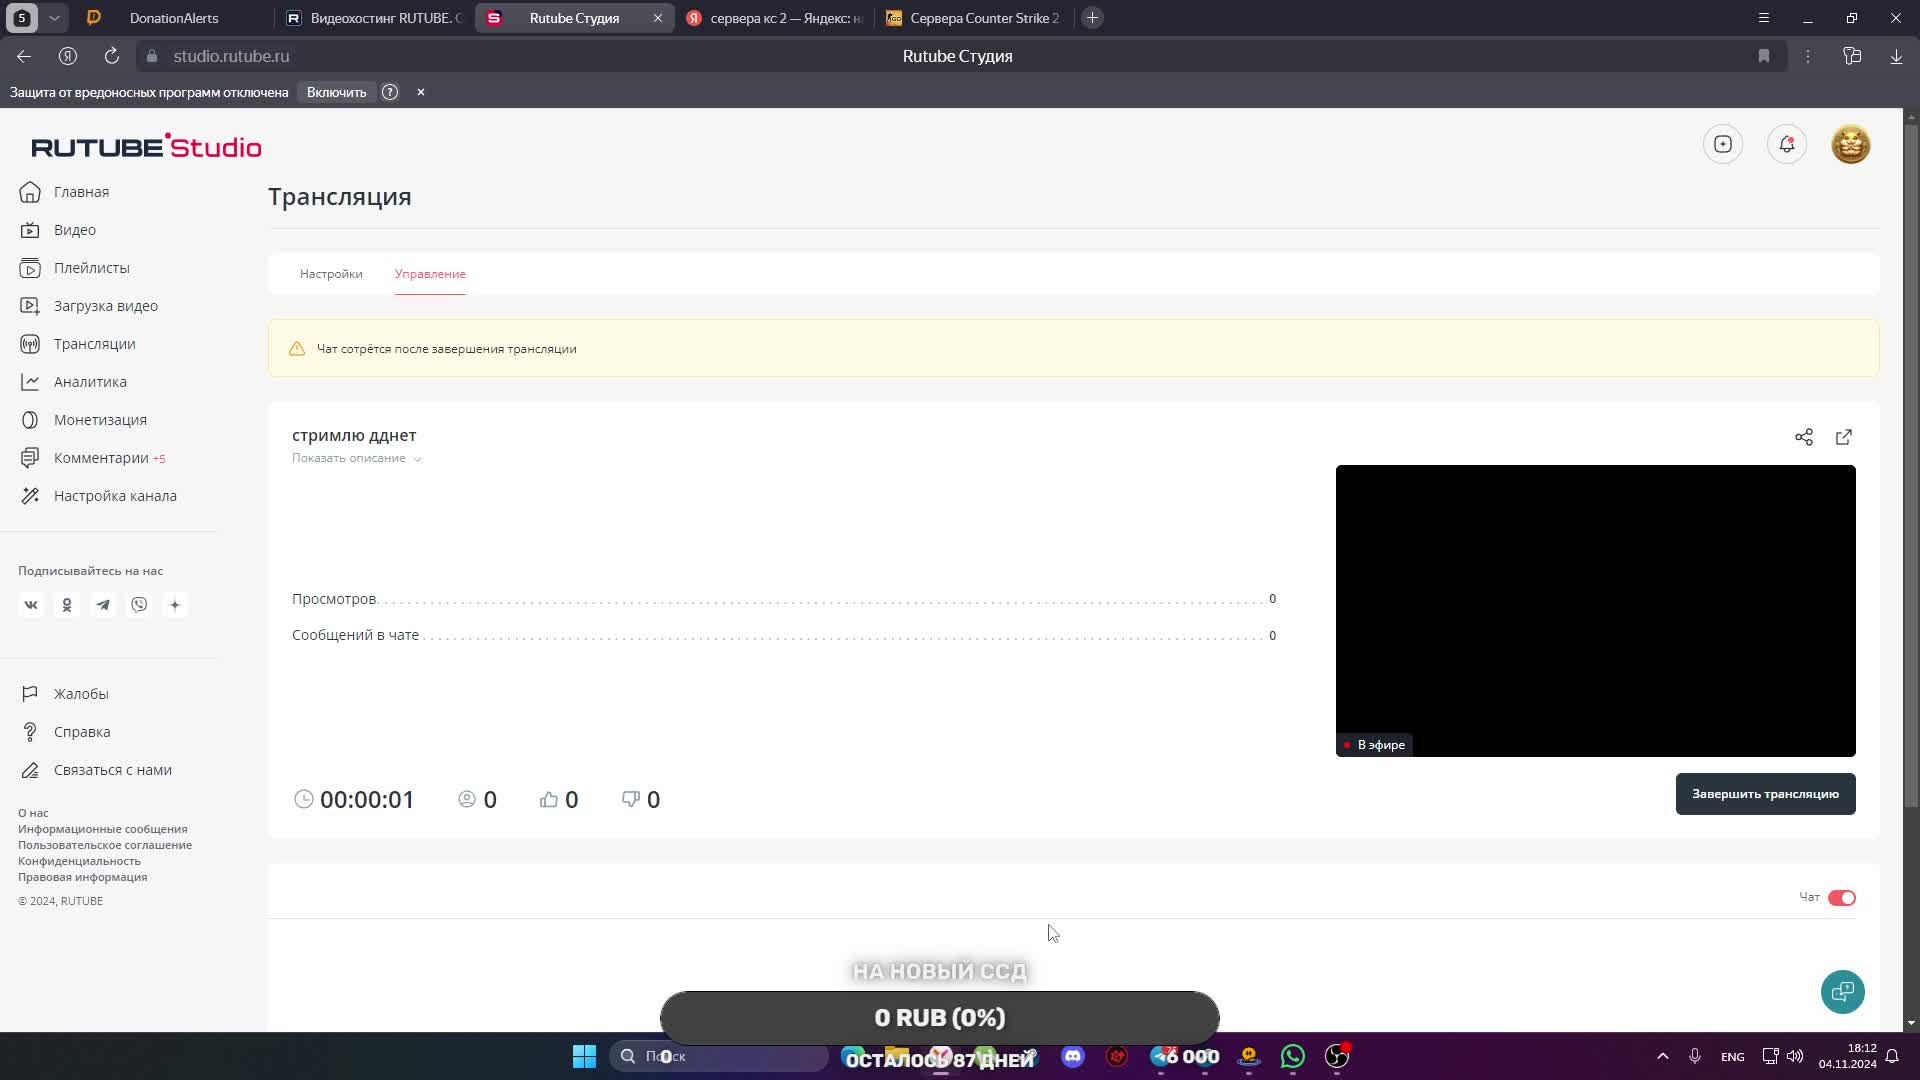
Task: Expand Показать описание
Action: coord(356,458)
